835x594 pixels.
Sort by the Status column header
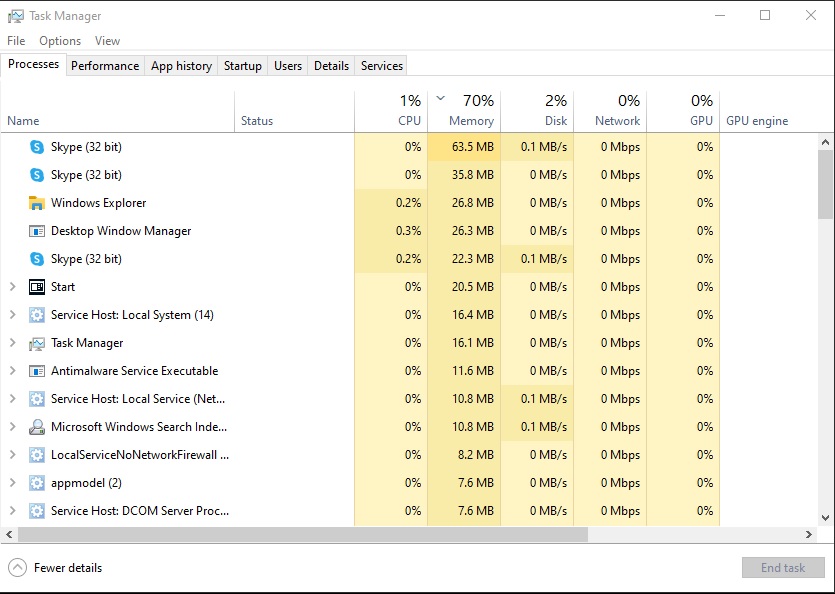[x=294, y=111]
